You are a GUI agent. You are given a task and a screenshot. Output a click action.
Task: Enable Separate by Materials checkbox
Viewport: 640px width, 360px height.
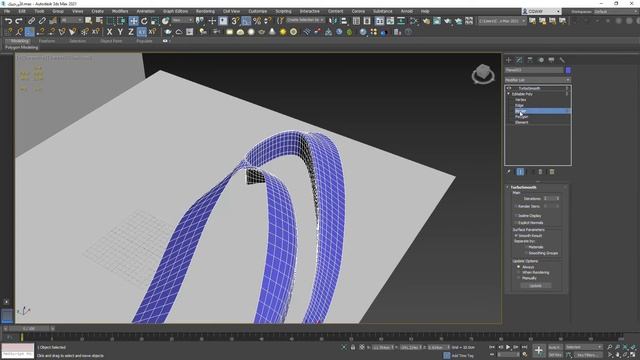(526, 247)
